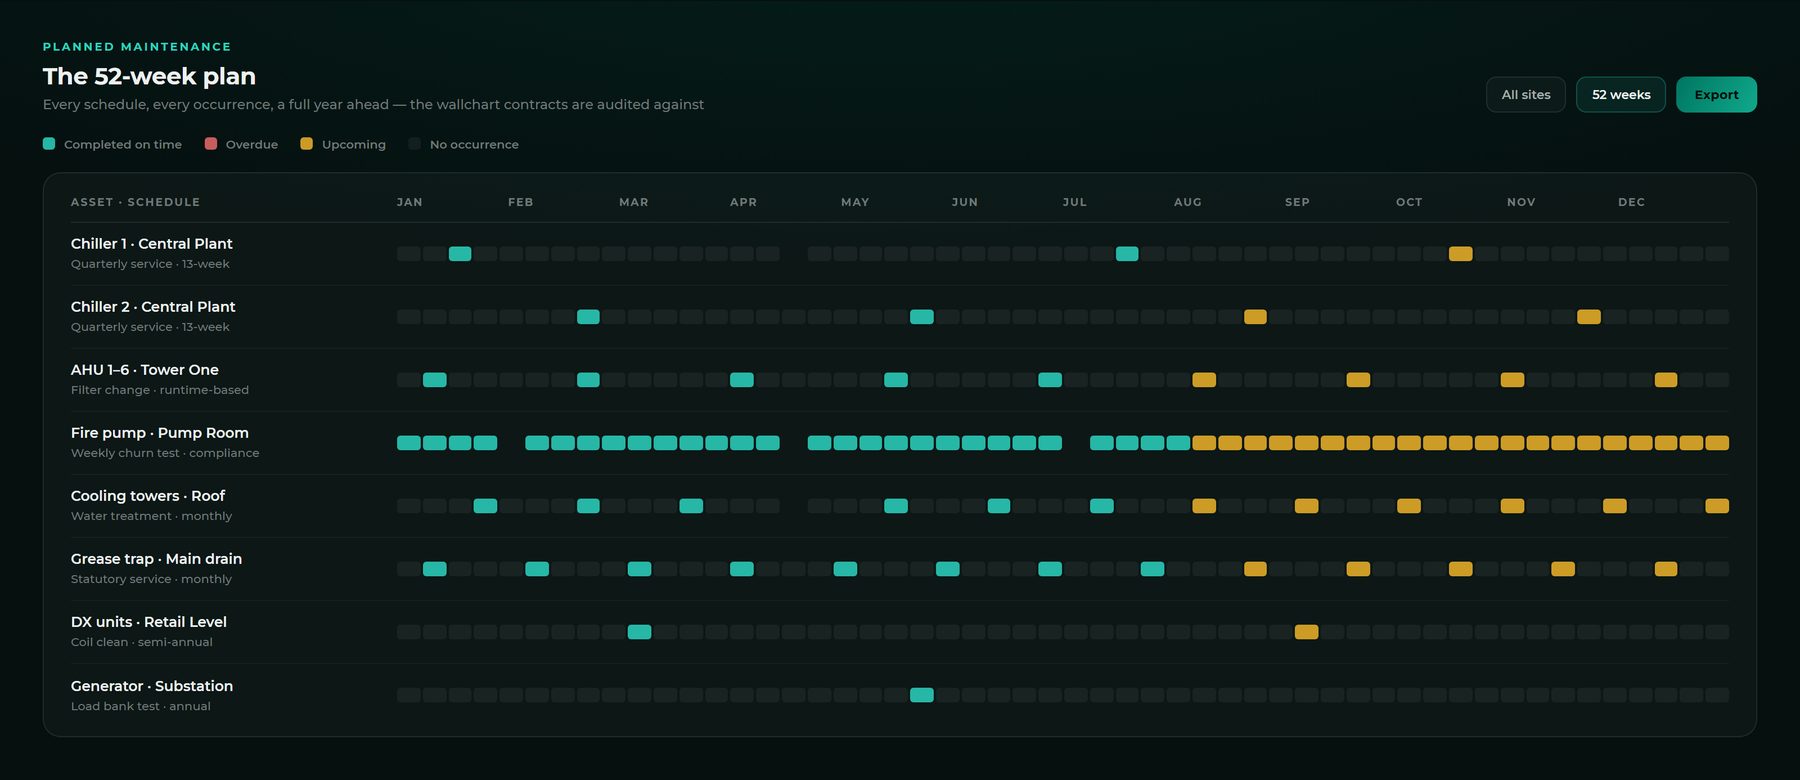Select Fire pump final week upcoming cell

[1717, 443]
